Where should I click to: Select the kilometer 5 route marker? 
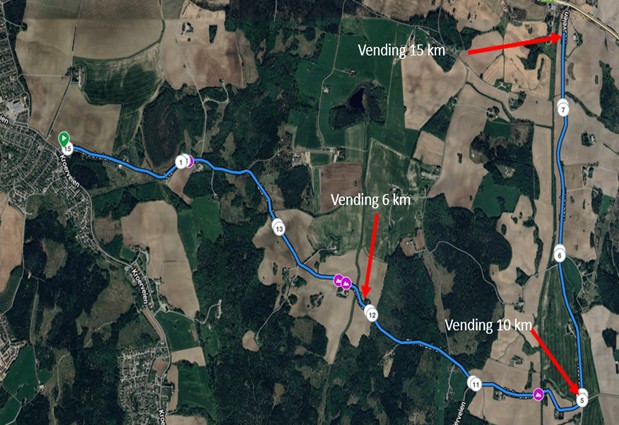coord(582,399)
